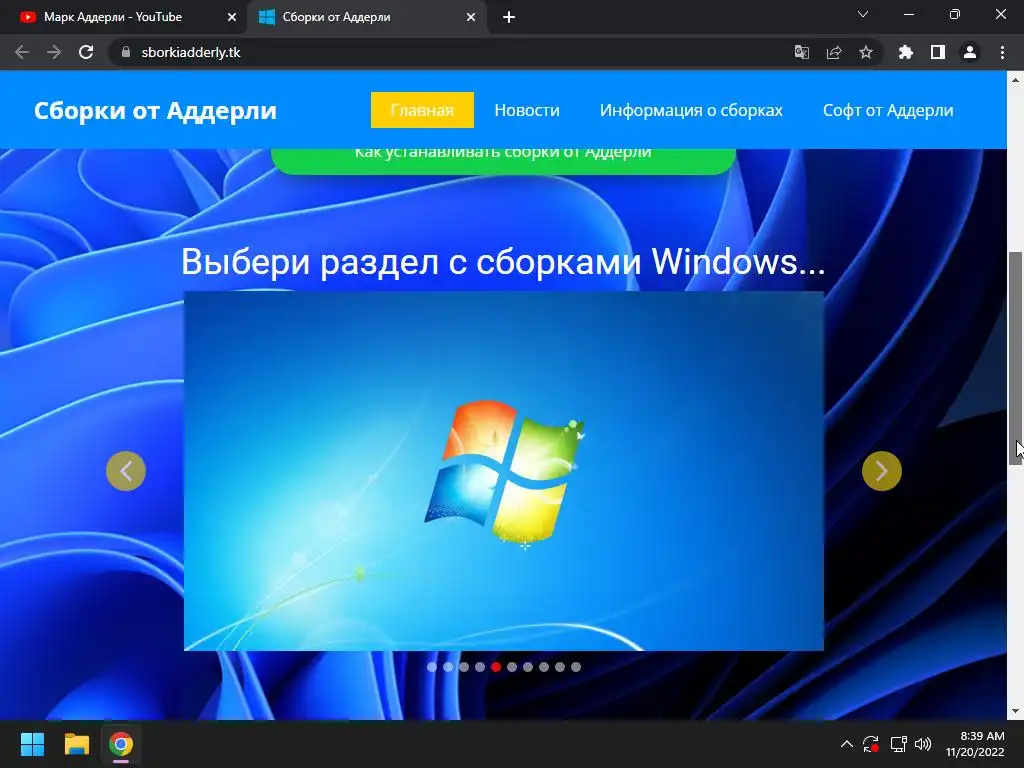
Task: Click the Chrome taskbar icon
Action: click(121, 744)
